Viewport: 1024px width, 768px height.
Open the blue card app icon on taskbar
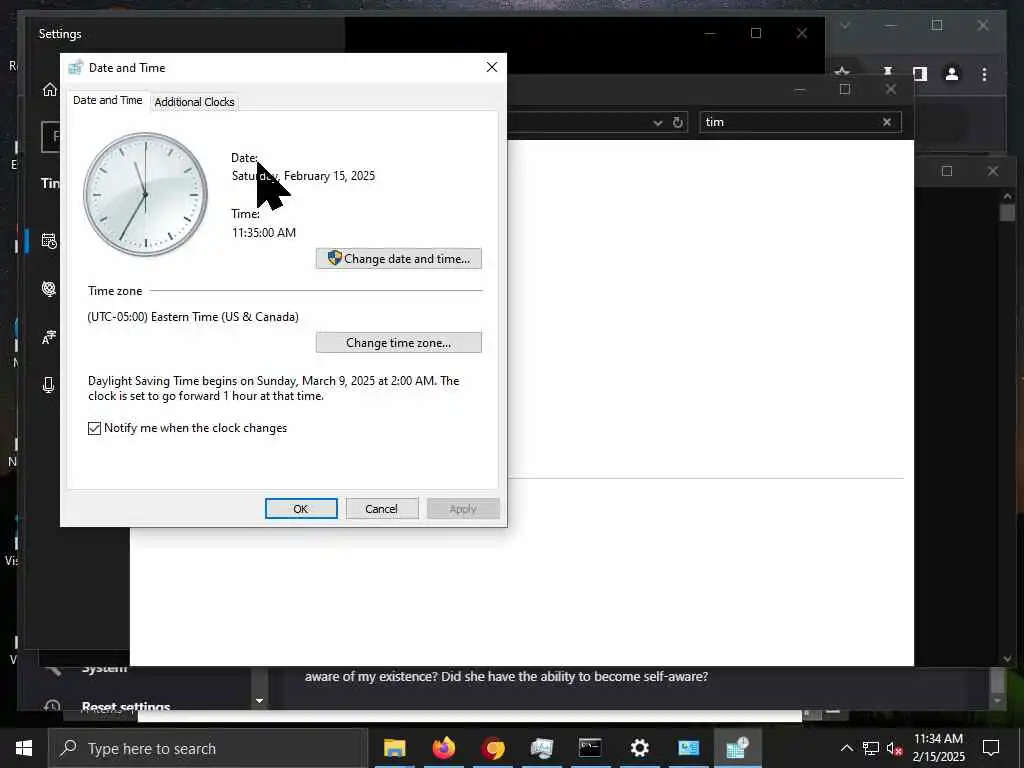click(688, 748)
